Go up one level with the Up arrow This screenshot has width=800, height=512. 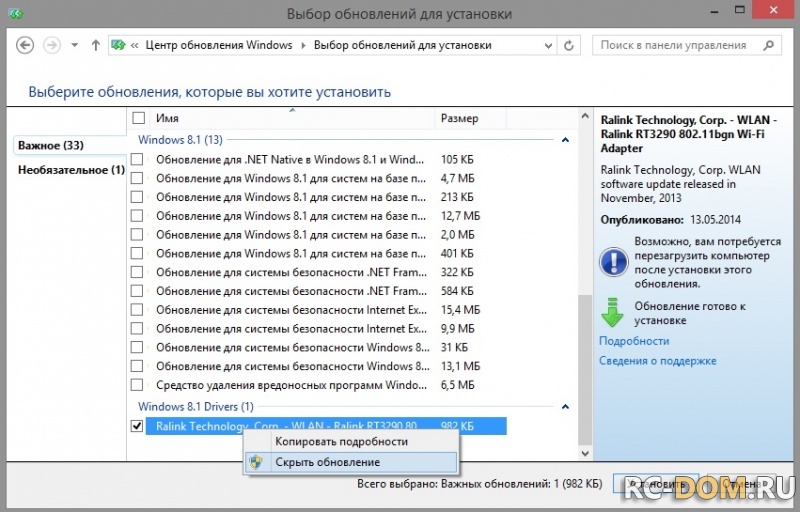tap(95, 45)
